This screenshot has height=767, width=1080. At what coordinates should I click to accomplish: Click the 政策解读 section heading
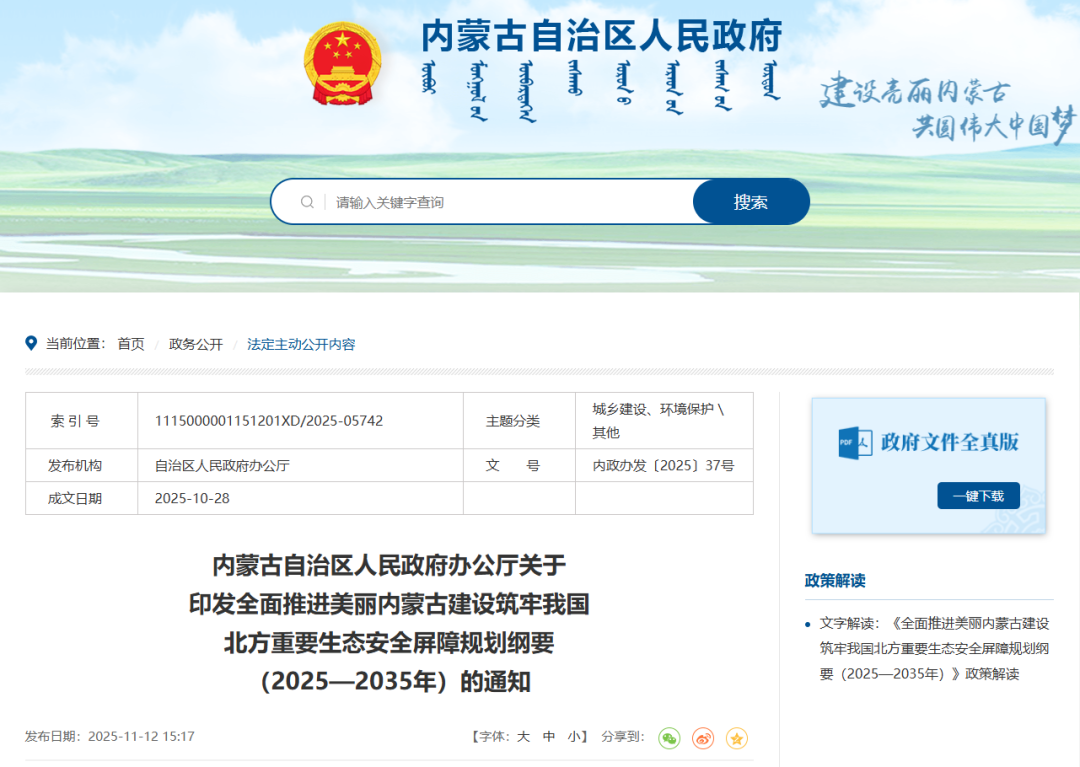835,581
